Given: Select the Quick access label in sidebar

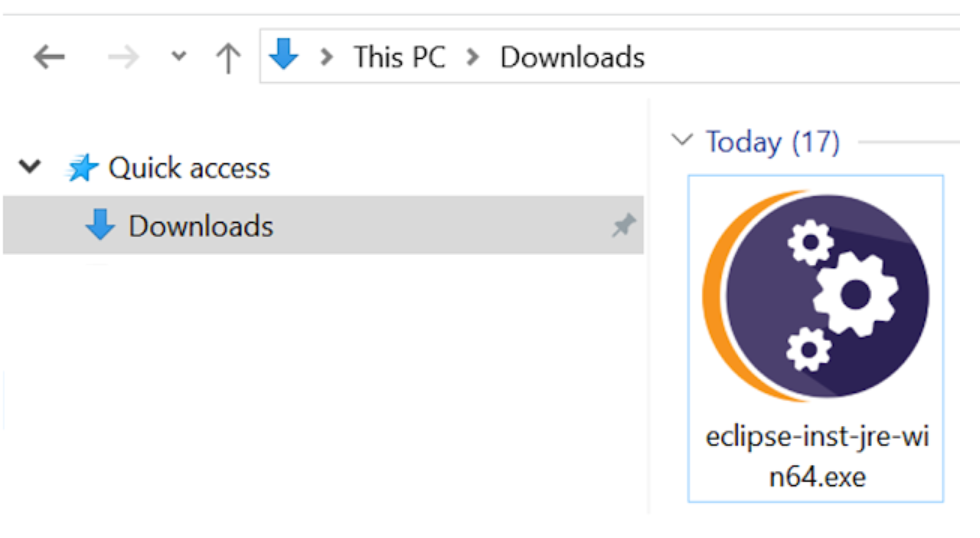Looking at the screenshot, I should [189, 168].
